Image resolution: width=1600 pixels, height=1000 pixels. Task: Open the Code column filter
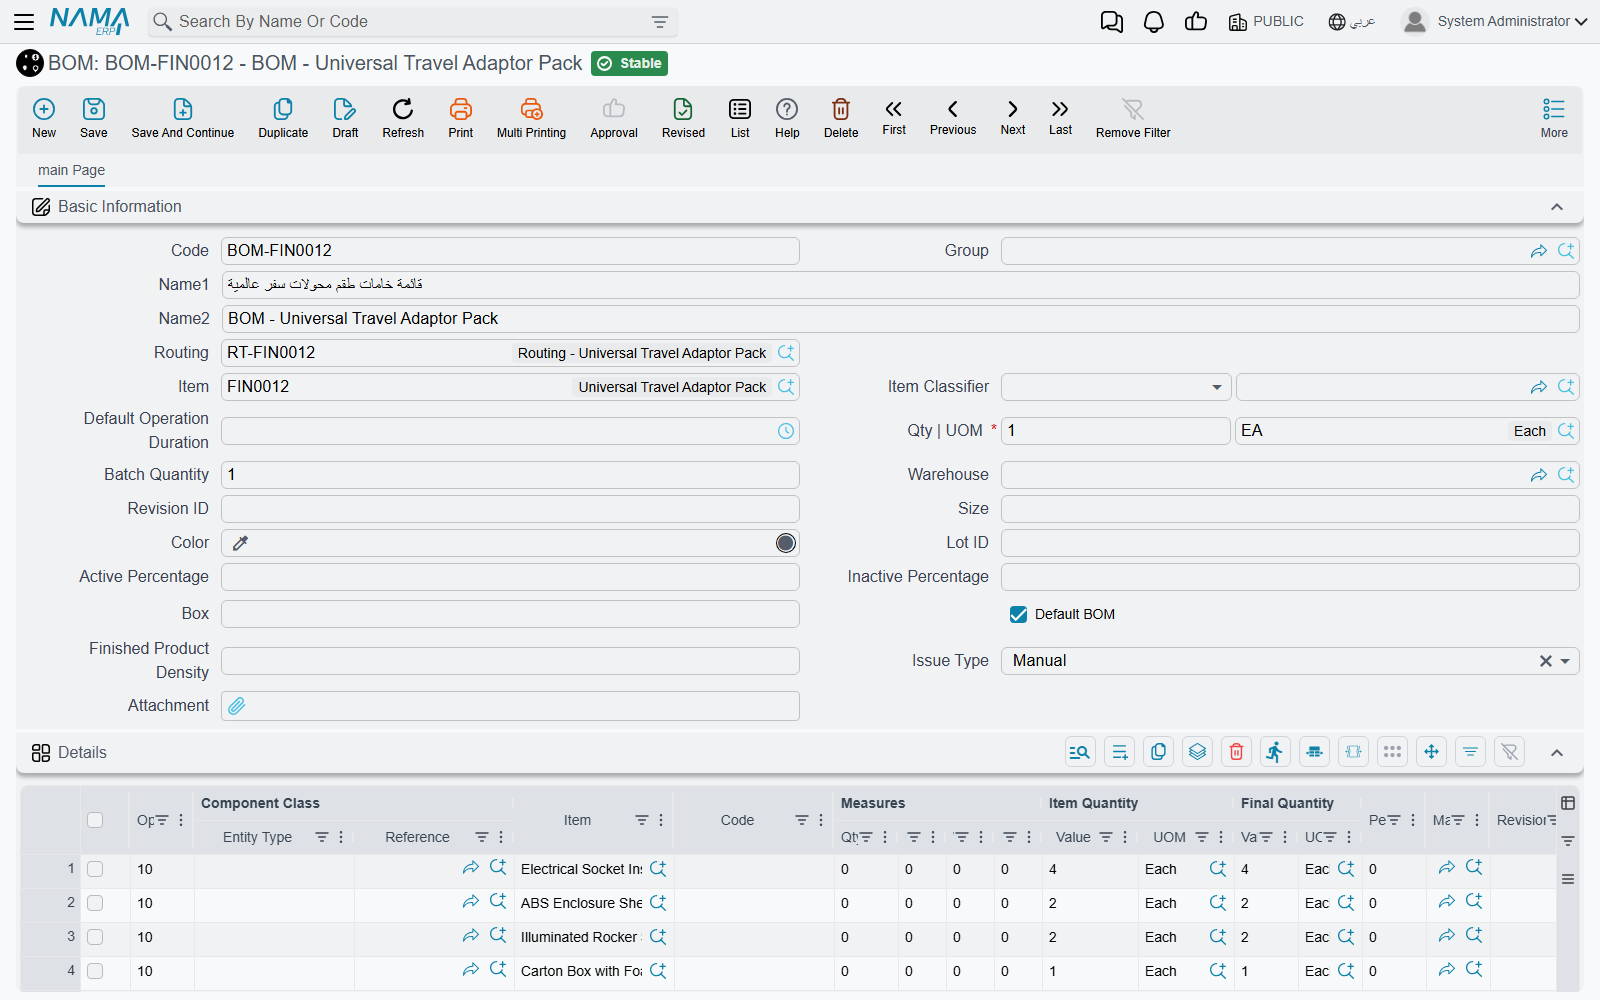point(801,820)
